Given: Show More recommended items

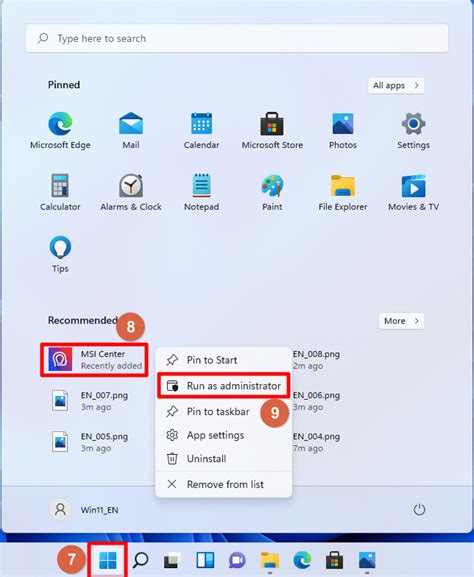Looking at the screenshot, I should 402,321.
